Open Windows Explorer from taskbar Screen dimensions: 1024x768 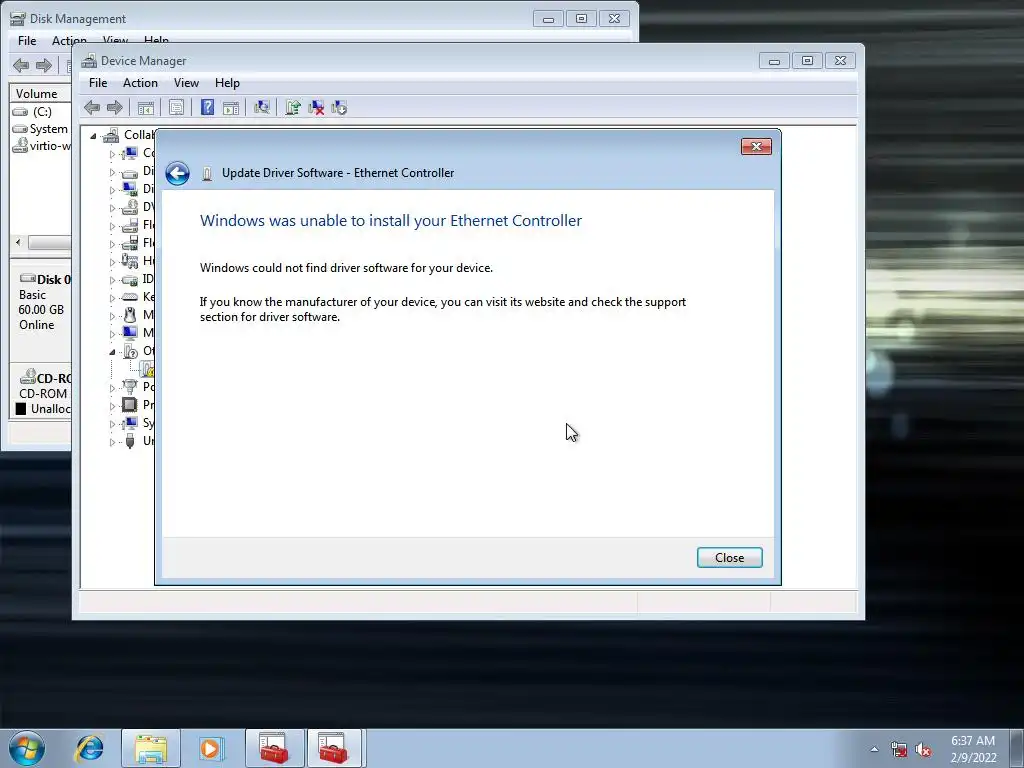coord(151,748)
